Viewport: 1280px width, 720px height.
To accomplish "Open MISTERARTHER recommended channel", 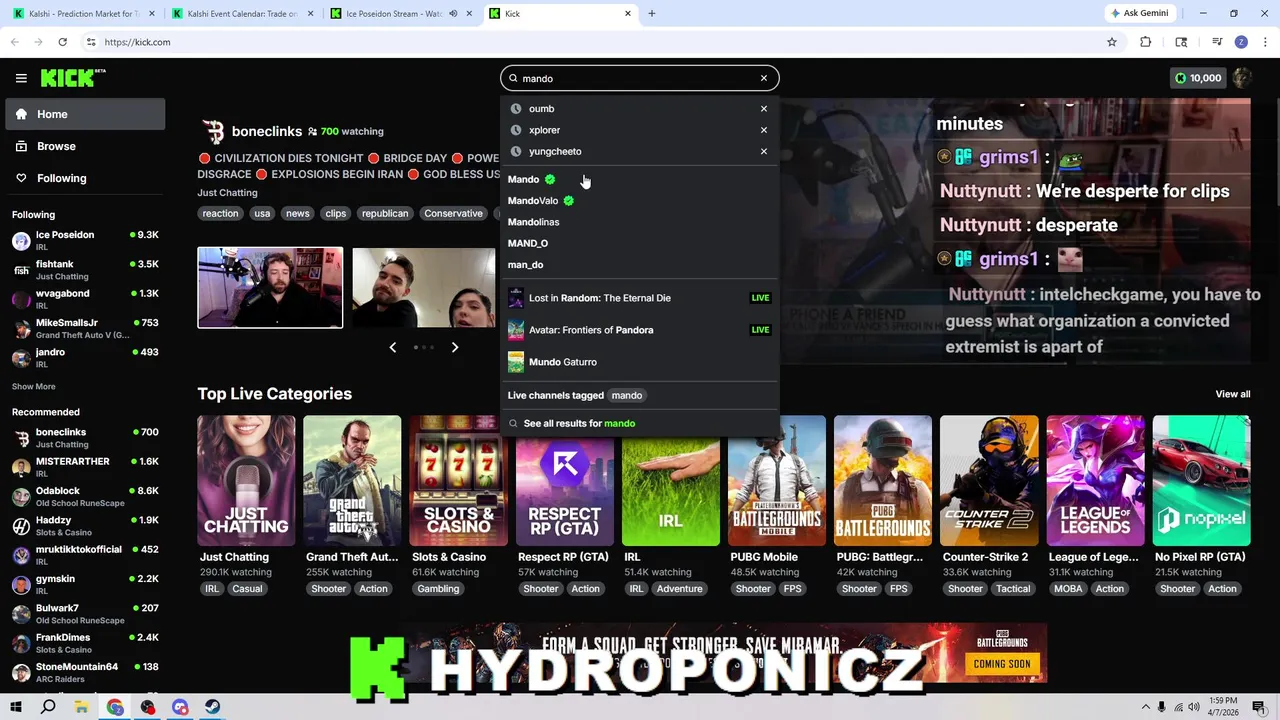I will tap(86, 467).
